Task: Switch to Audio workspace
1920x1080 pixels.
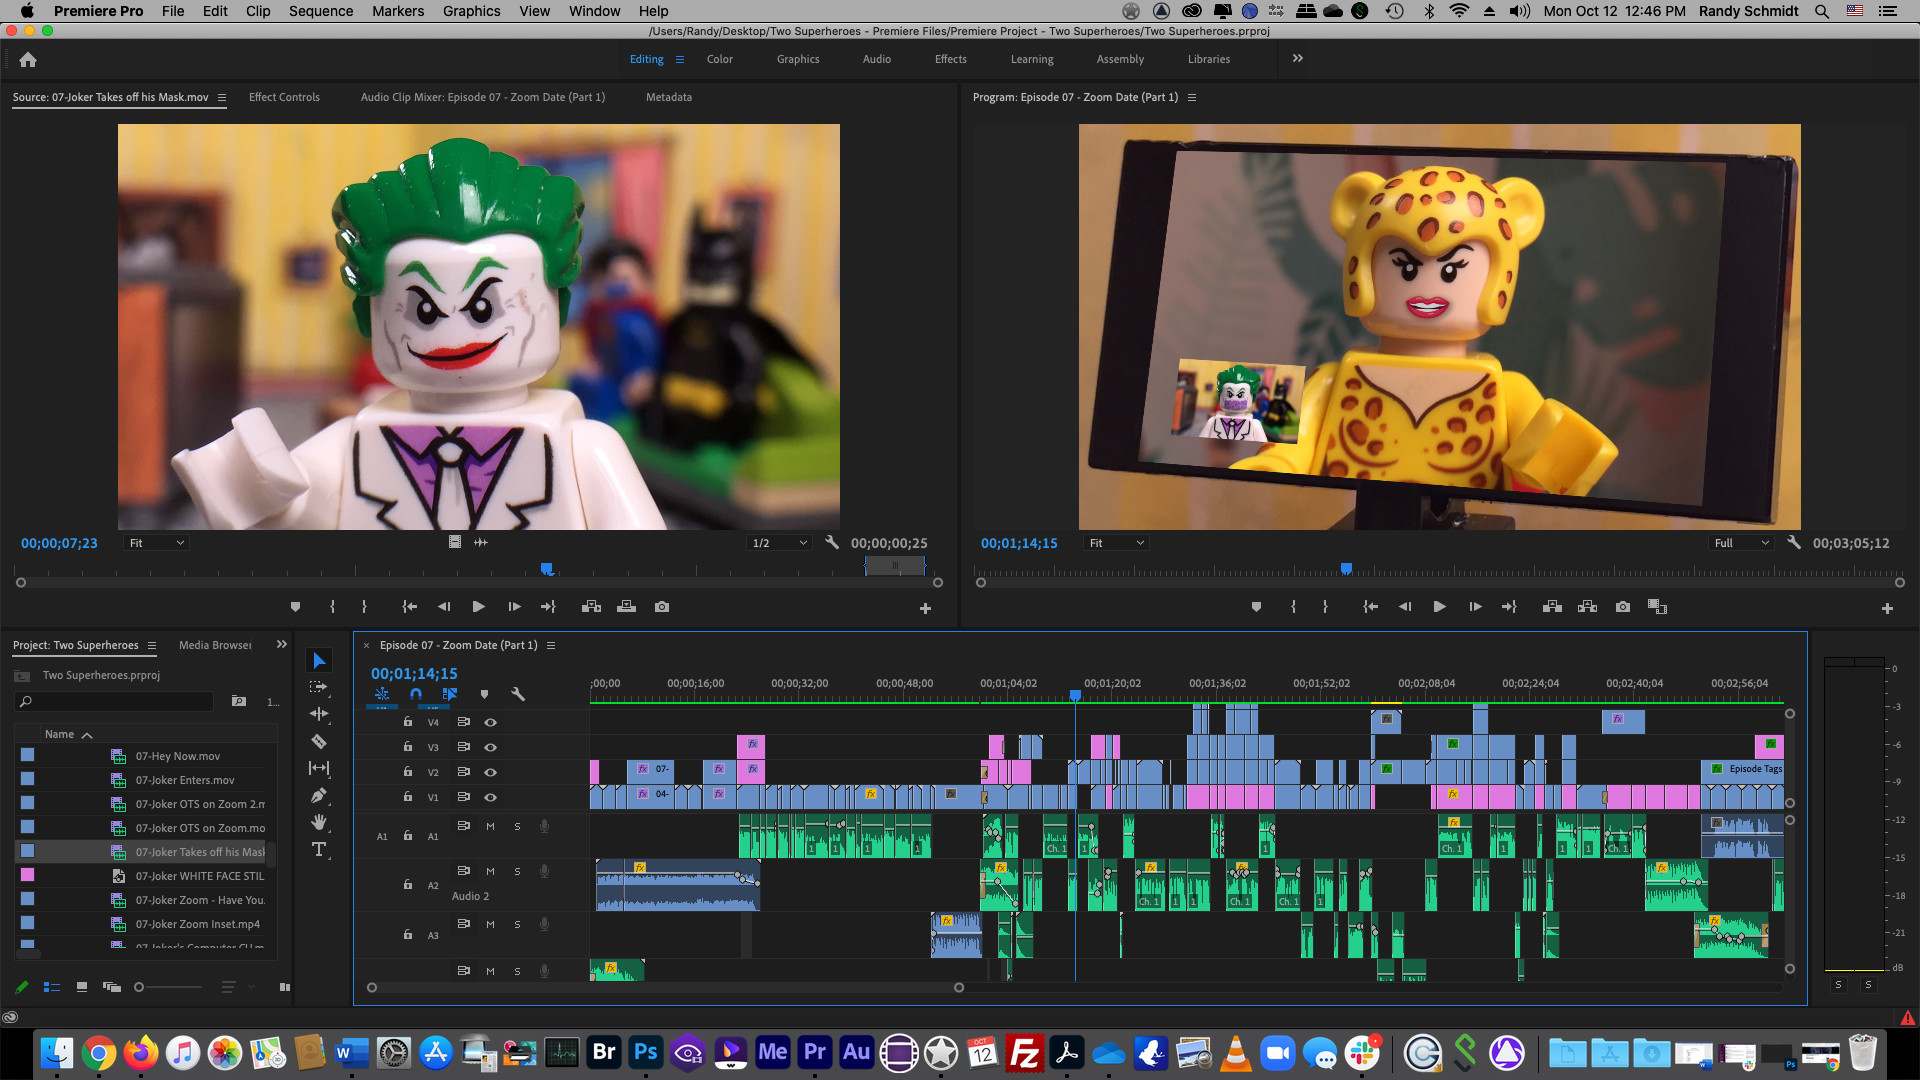Action: click(877, 59)
